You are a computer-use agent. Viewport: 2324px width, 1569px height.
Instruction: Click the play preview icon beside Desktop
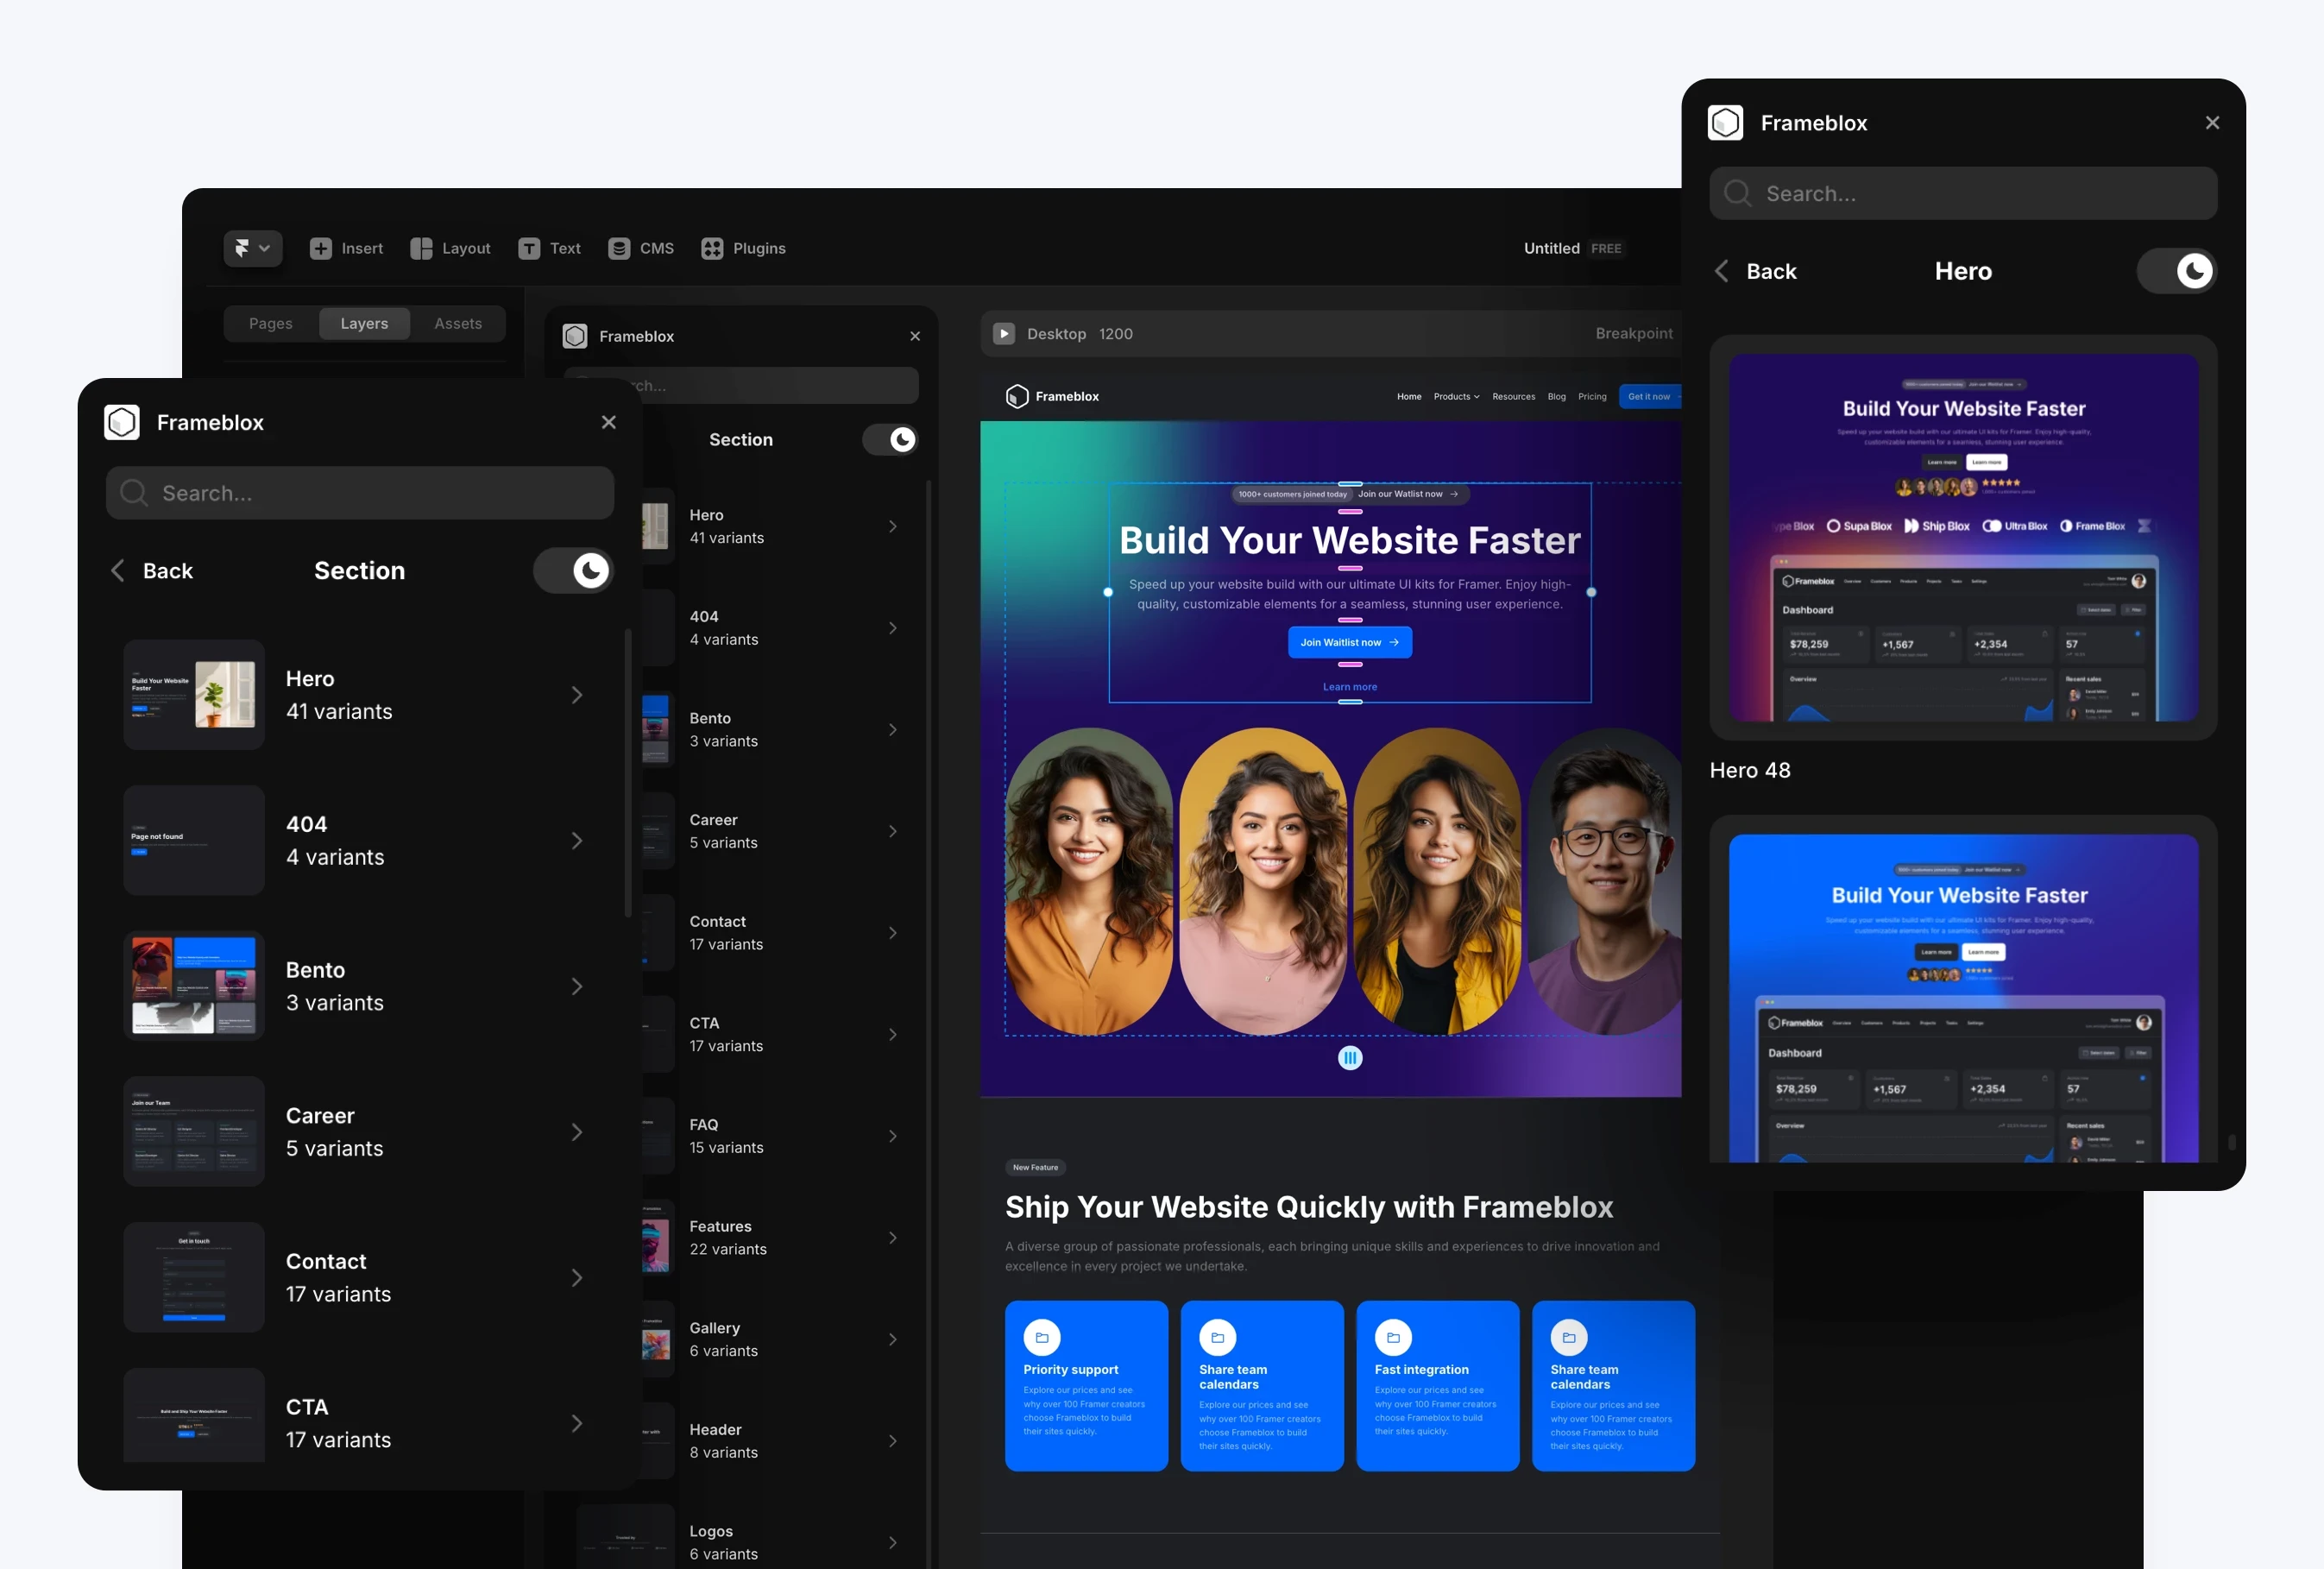coord(1004,334)
